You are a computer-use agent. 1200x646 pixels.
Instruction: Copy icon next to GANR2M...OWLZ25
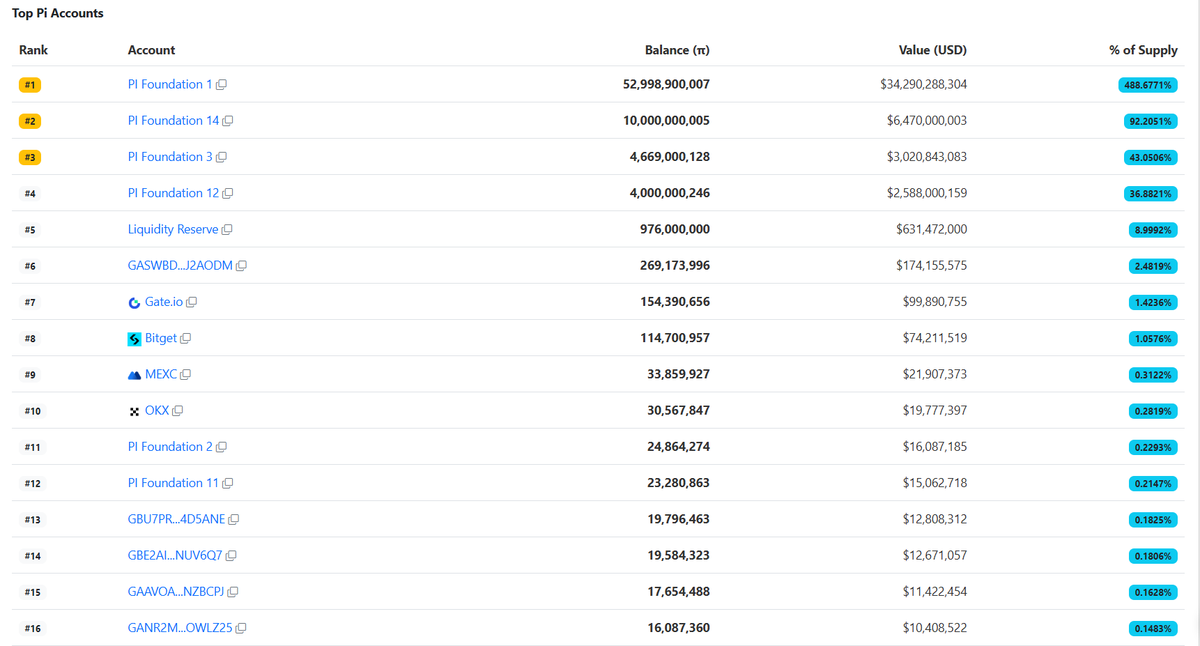click(x=241, y=629)
